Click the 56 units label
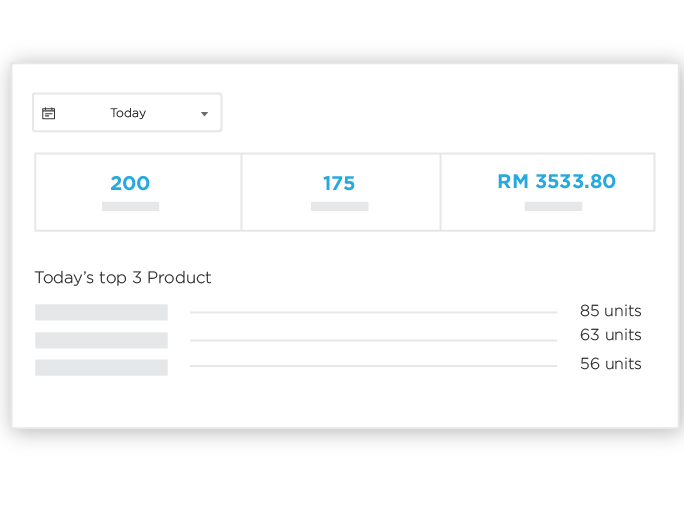Screen dimensions: 684x509 [611, 364]
